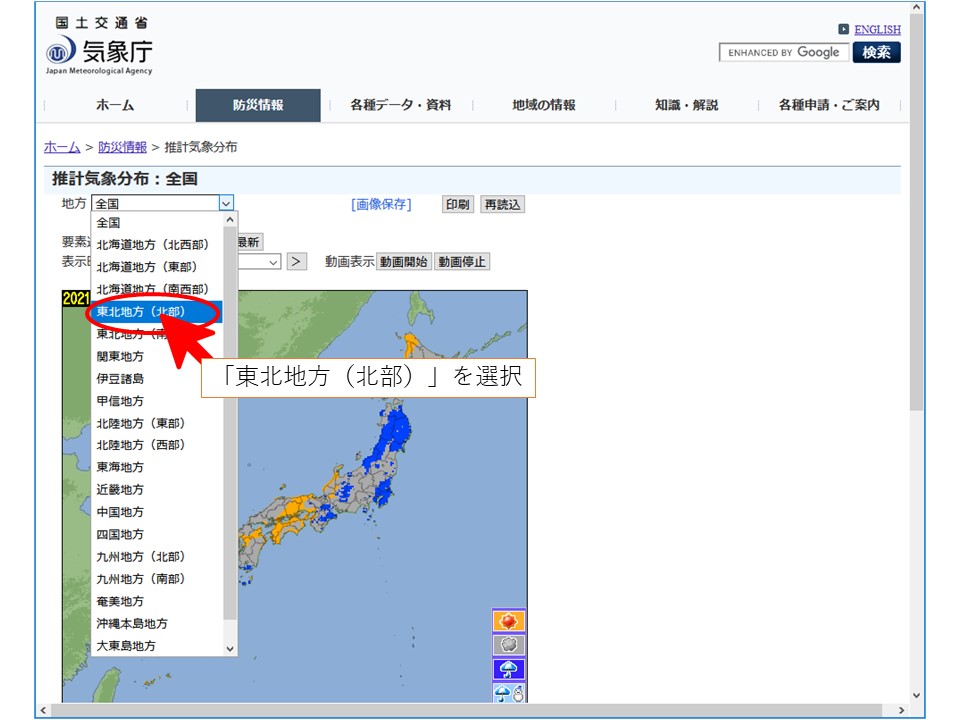Click the 気象庁 logo
Screen dimensions: 960x720
click(99, 52)
